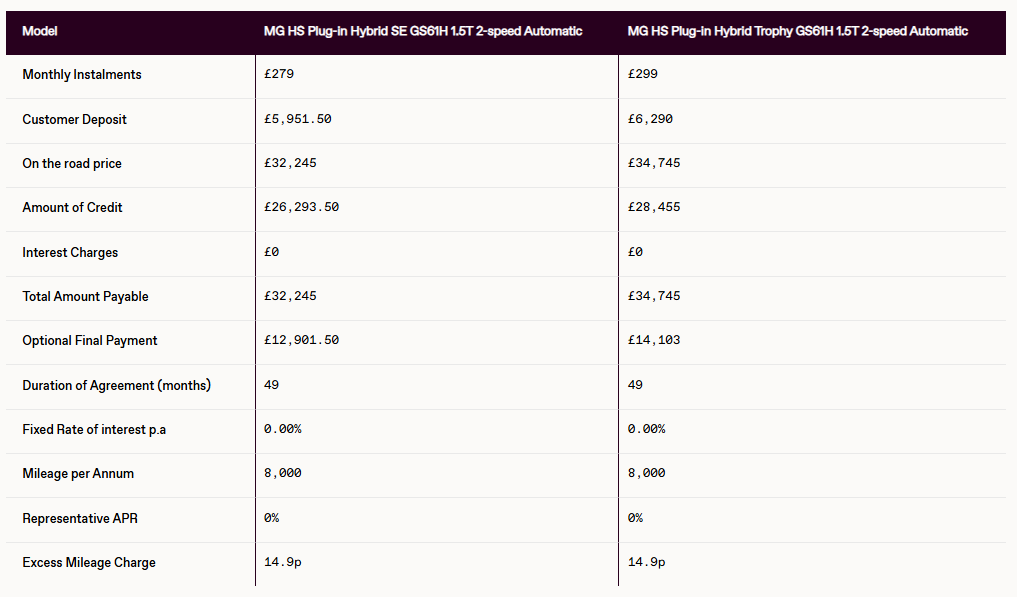Viewport: 1017px width, 597px height.
Task: Select the MG HS Plug-in Hybrid Trophy header
Action: tap(797, 31)
